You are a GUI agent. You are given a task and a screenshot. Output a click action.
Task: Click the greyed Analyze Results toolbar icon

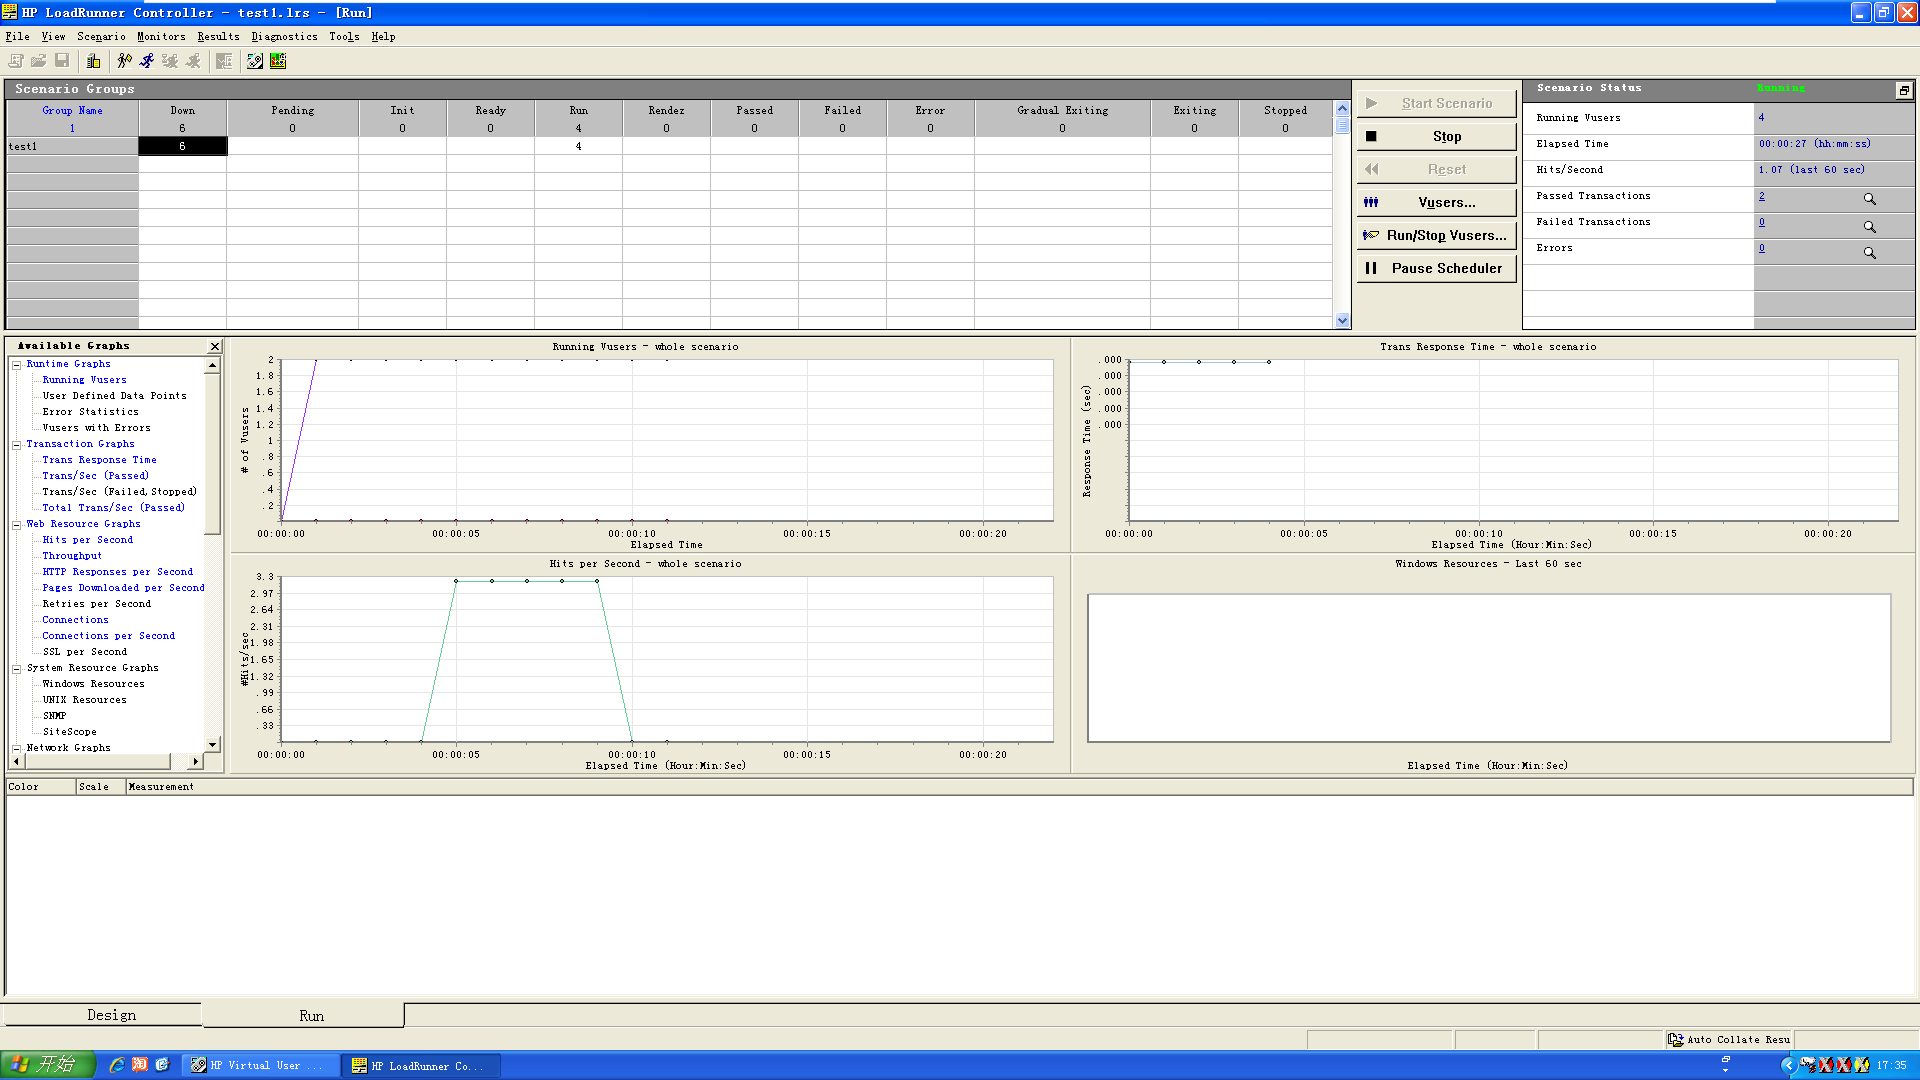[x=224, y=61]
